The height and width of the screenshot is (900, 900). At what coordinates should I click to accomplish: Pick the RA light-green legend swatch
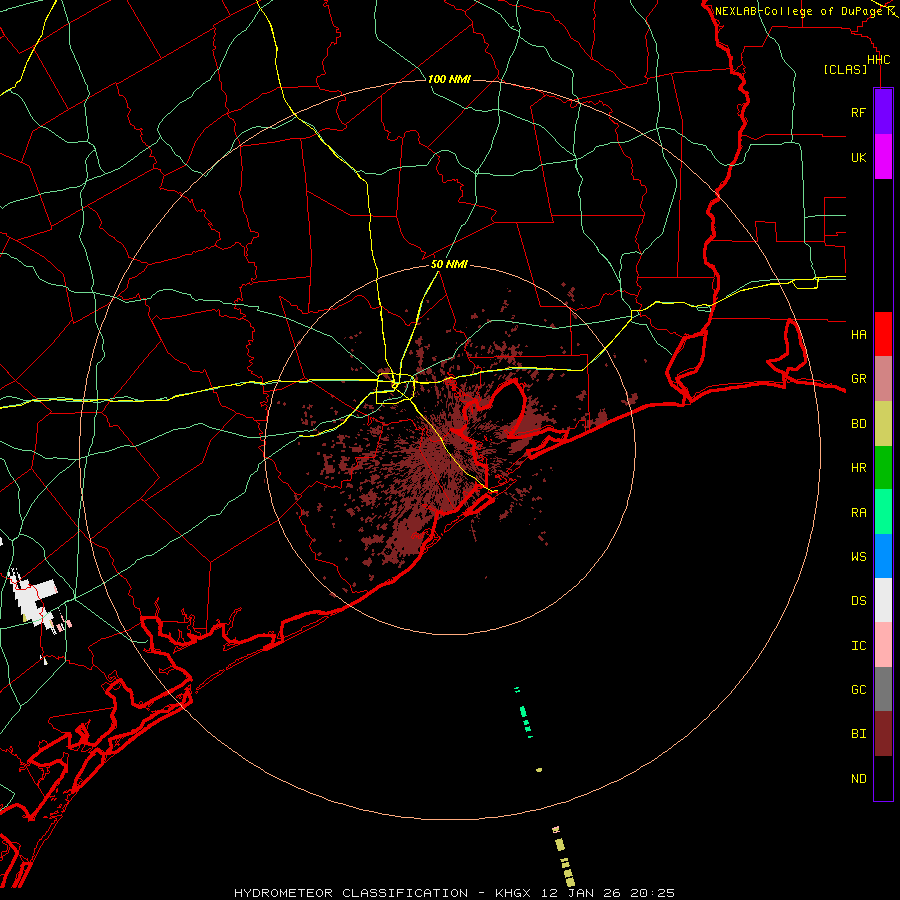[883, 512]
